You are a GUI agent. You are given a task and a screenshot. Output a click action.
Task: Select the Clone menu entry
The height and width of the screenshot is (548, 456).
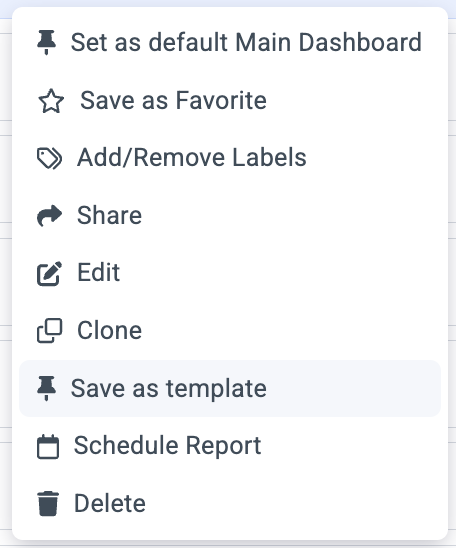coord(230,330)
